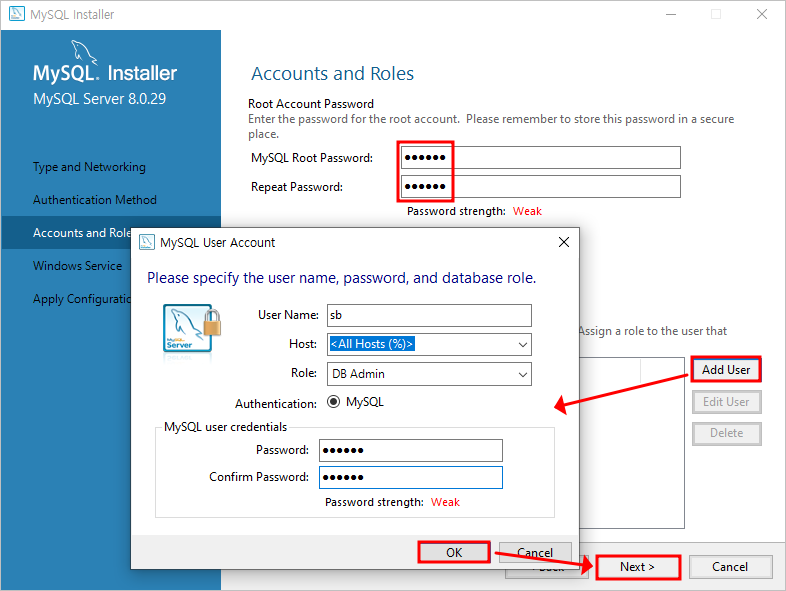The width and height of the screenshot is (786, 591).
Task: Click the red Weak strength text in dialog
Action: [445, 502]
